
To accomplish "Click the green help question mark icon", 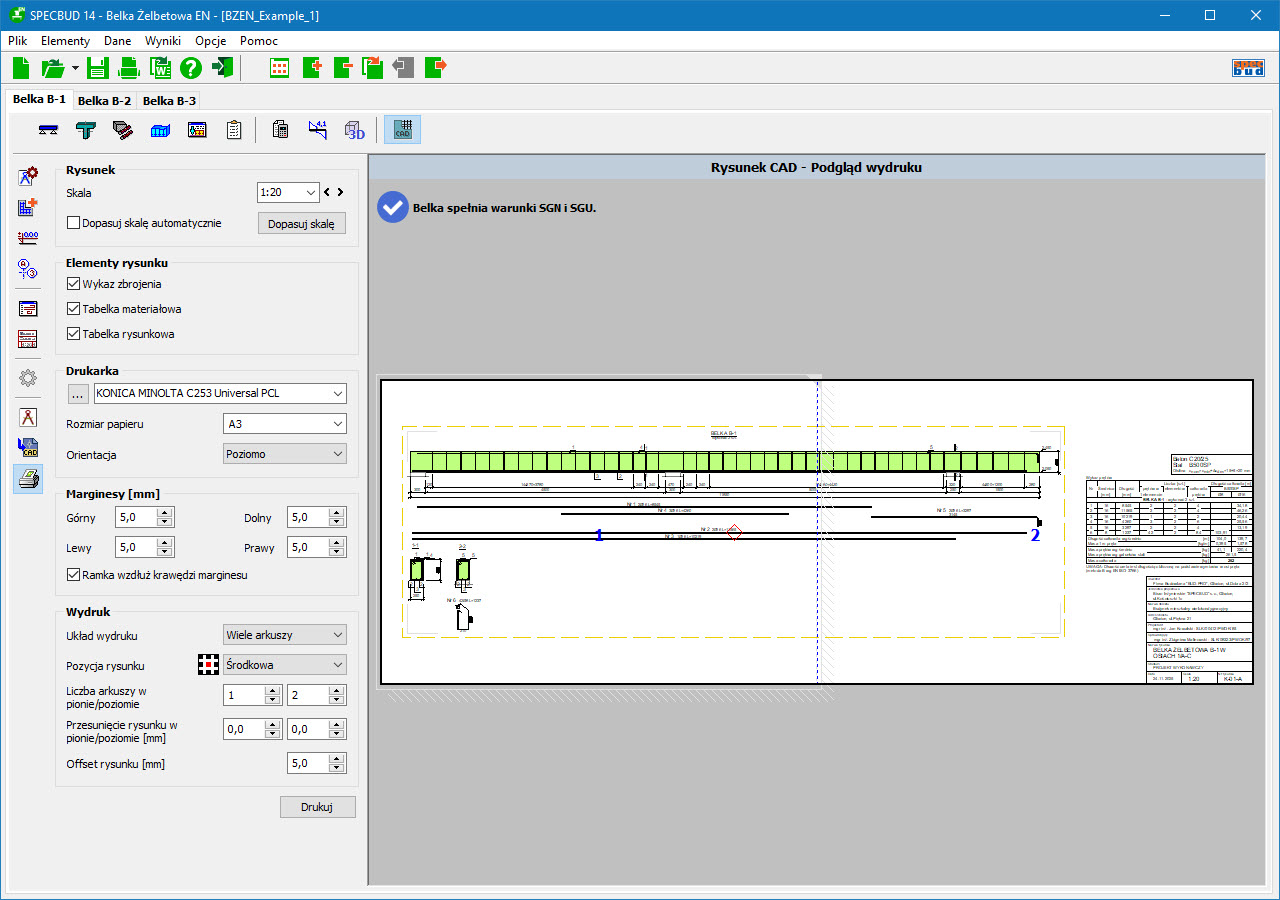I will click(191, 68).
